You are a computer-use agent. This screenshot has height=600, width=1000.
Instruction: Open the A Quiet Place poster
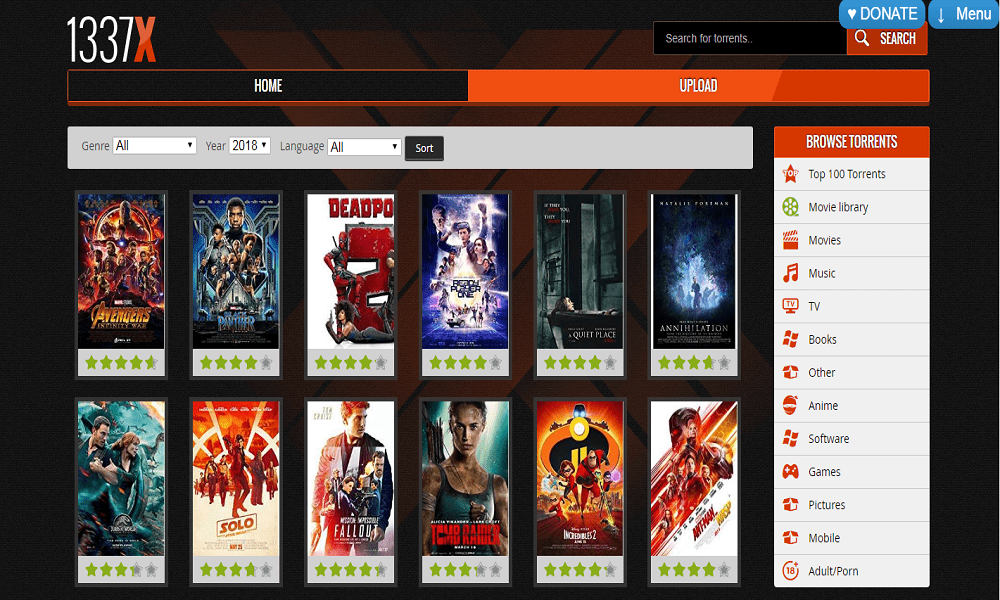point(580,272)
